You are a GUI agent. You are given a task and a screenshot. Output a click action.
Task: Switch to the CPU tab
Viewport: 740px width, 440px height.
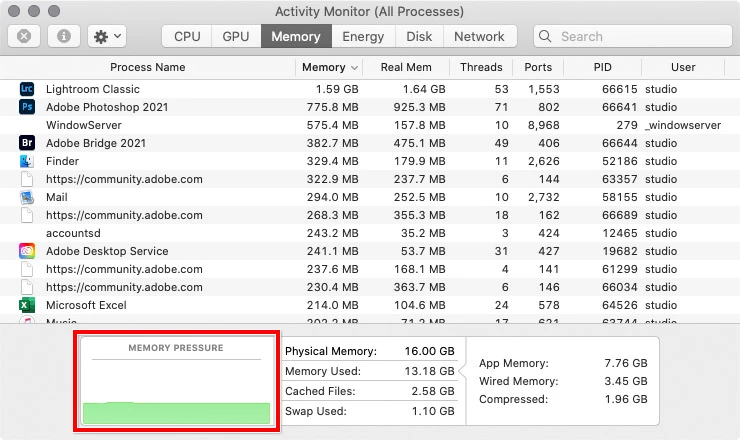click(187, 36)
